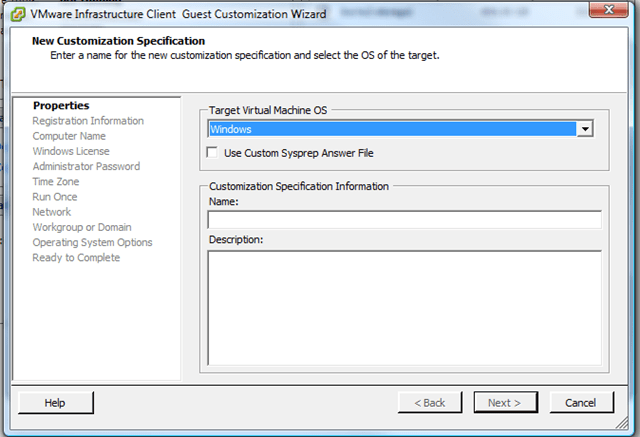Go to the Registration Information step
Screen dimensions: 640x437
[x=88, y=121]
